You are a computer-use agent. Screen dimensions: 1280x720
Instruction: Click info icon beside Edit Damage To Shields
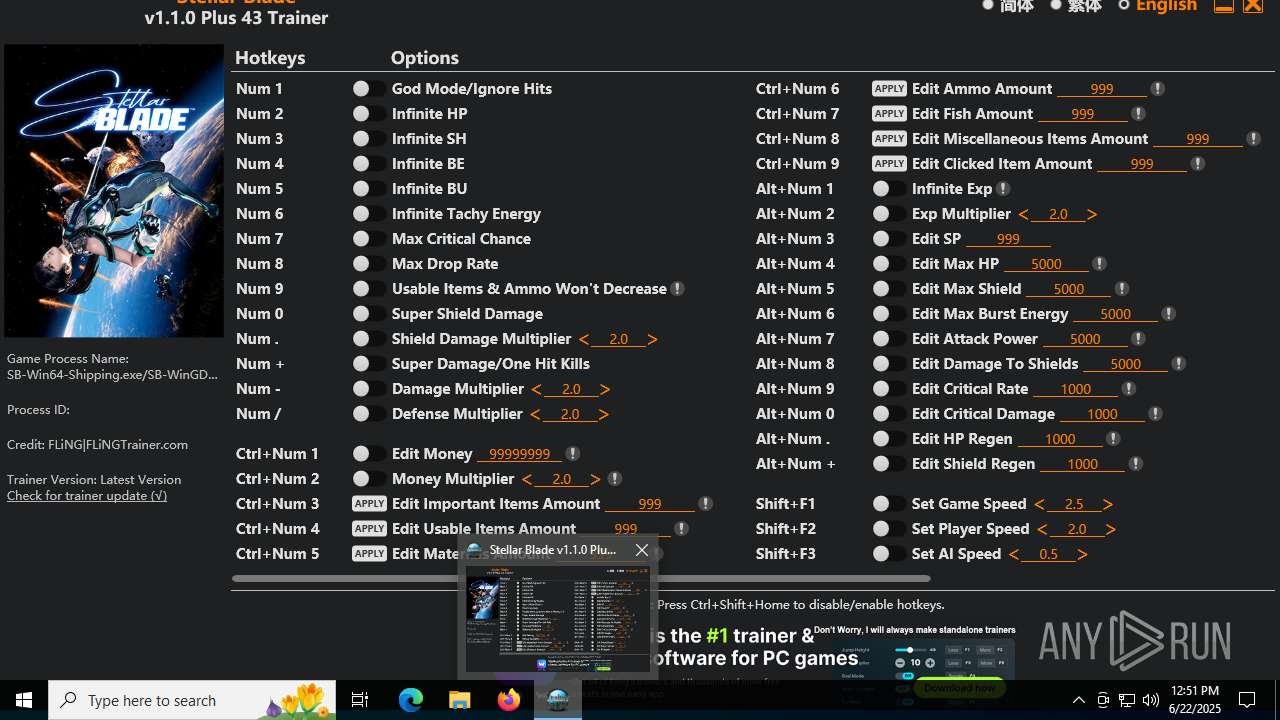(x=1178, y=364)
